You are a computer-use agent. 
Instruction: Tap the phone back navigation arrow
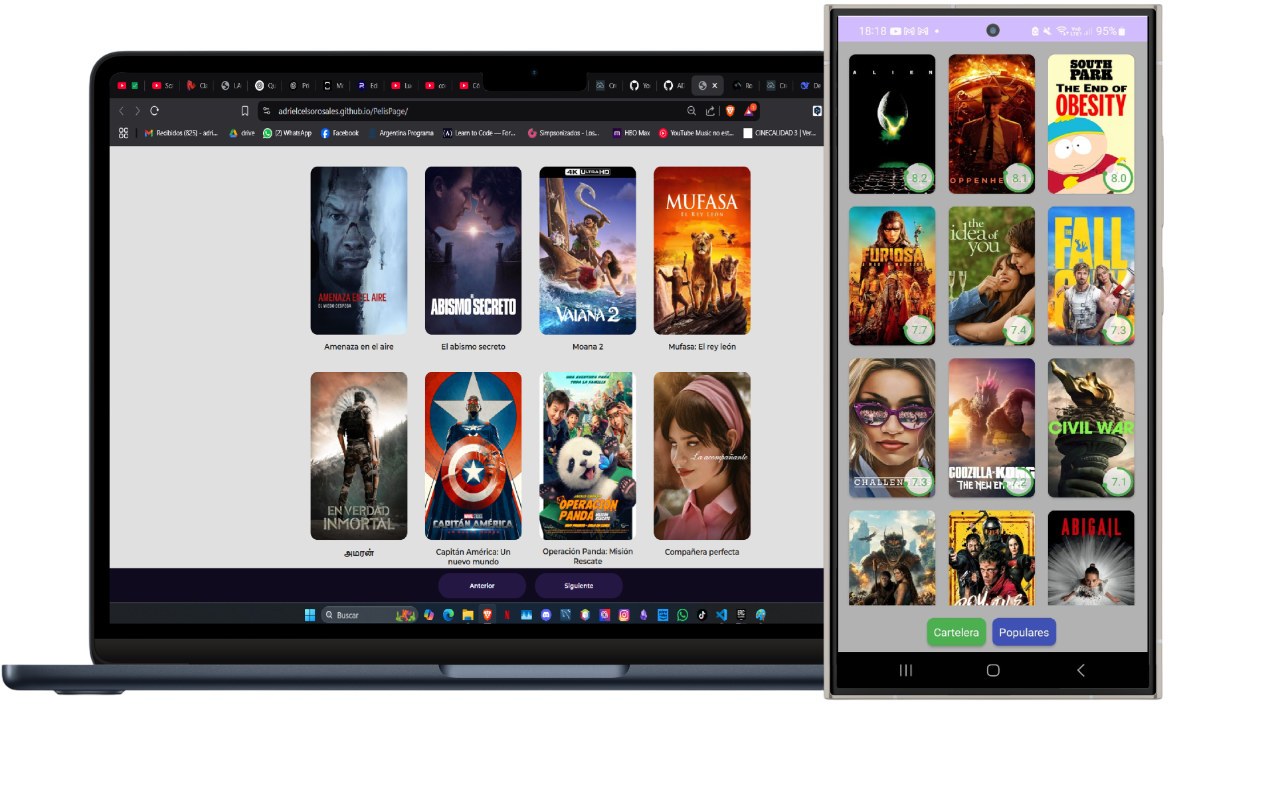point(1080,670)
